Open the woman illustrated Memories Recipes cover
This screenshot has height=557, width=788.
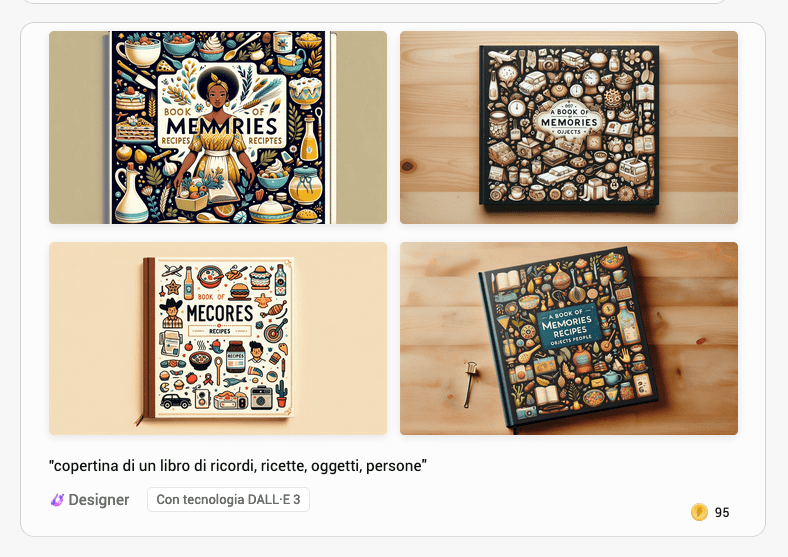[218, 128]
